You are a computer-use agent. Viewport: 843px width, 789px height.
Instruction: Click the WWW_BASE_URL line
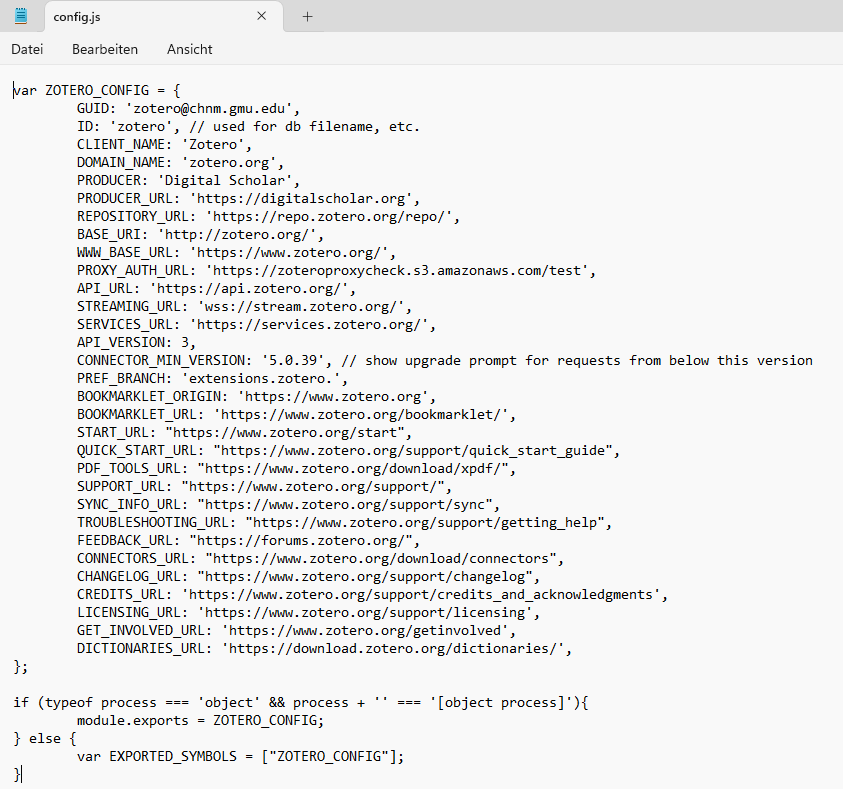pos(236,253)
